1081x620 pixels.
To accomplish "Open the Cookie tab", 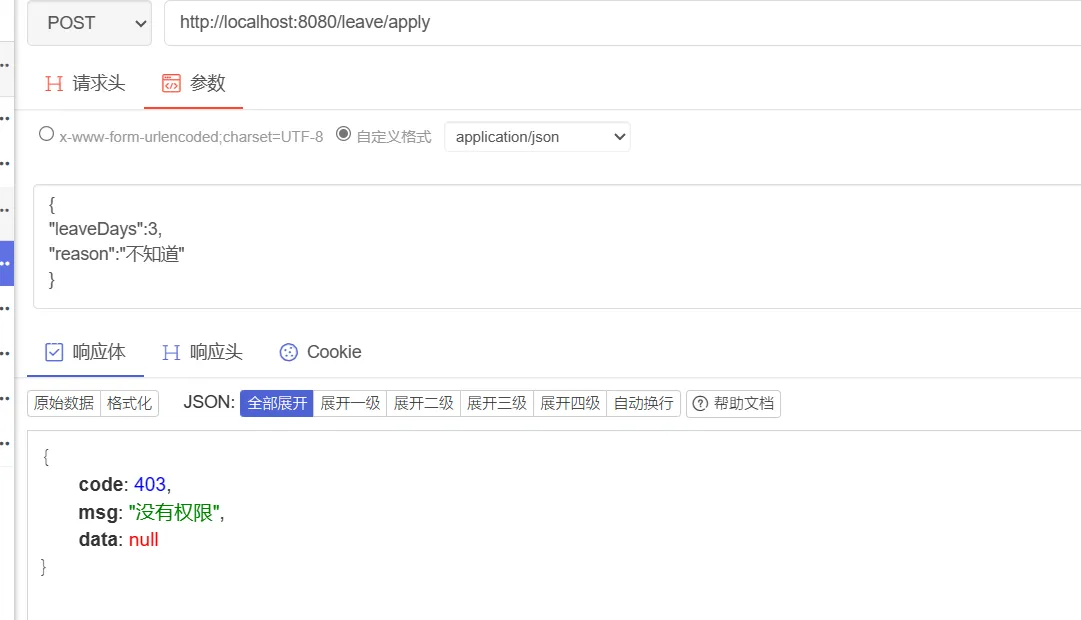I will [x=333, y=352].
